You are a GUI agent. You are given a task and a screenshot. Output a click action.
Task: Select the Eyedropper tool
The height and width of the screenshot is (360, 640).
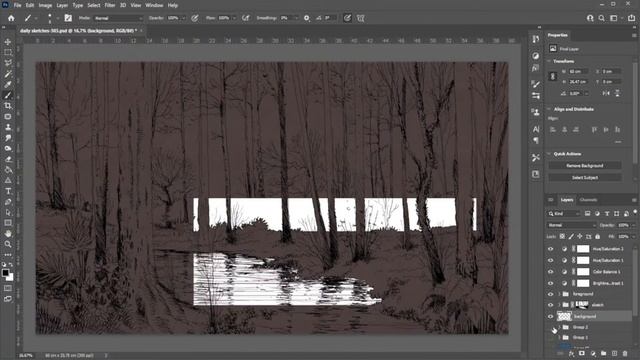point(8,84)
